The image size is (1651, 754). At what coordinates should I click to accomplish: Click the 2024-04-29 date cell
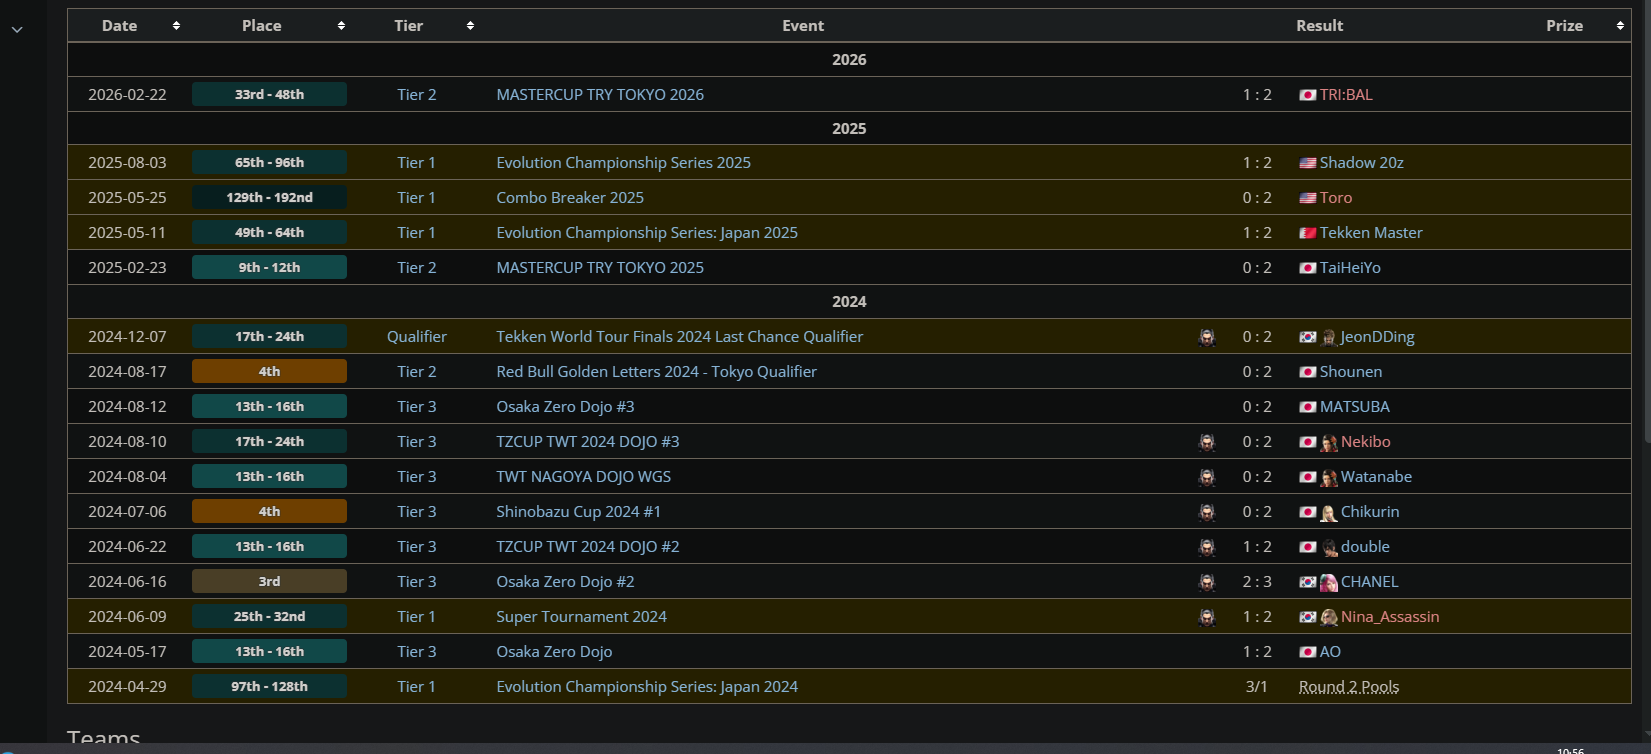pos(127,687)
